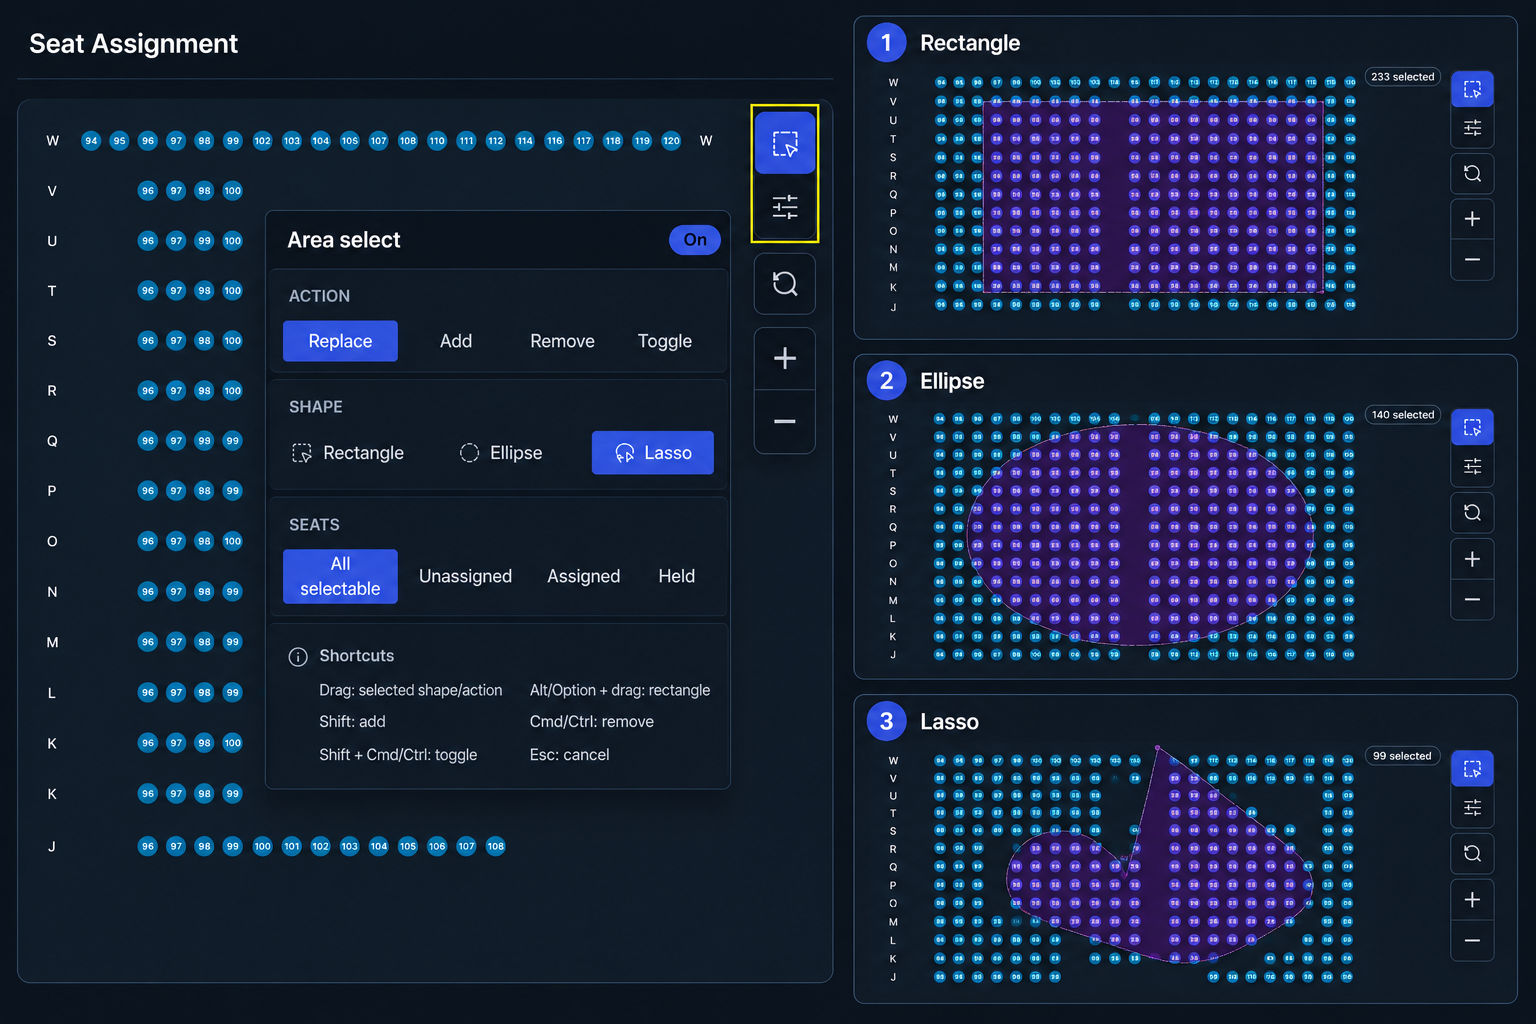Click area select icon in Rectangle panel
The height and width of the screenshot is (1024, 1536).
pyautogui.click(x=1472, y=89)
